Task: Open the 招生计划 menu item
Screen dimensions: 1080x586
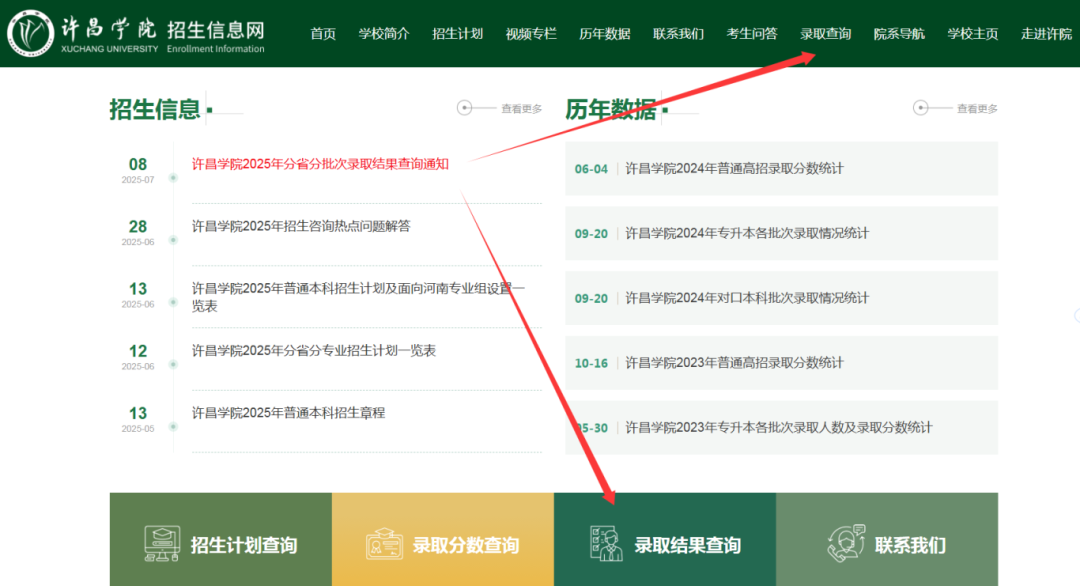Action: 457,34
